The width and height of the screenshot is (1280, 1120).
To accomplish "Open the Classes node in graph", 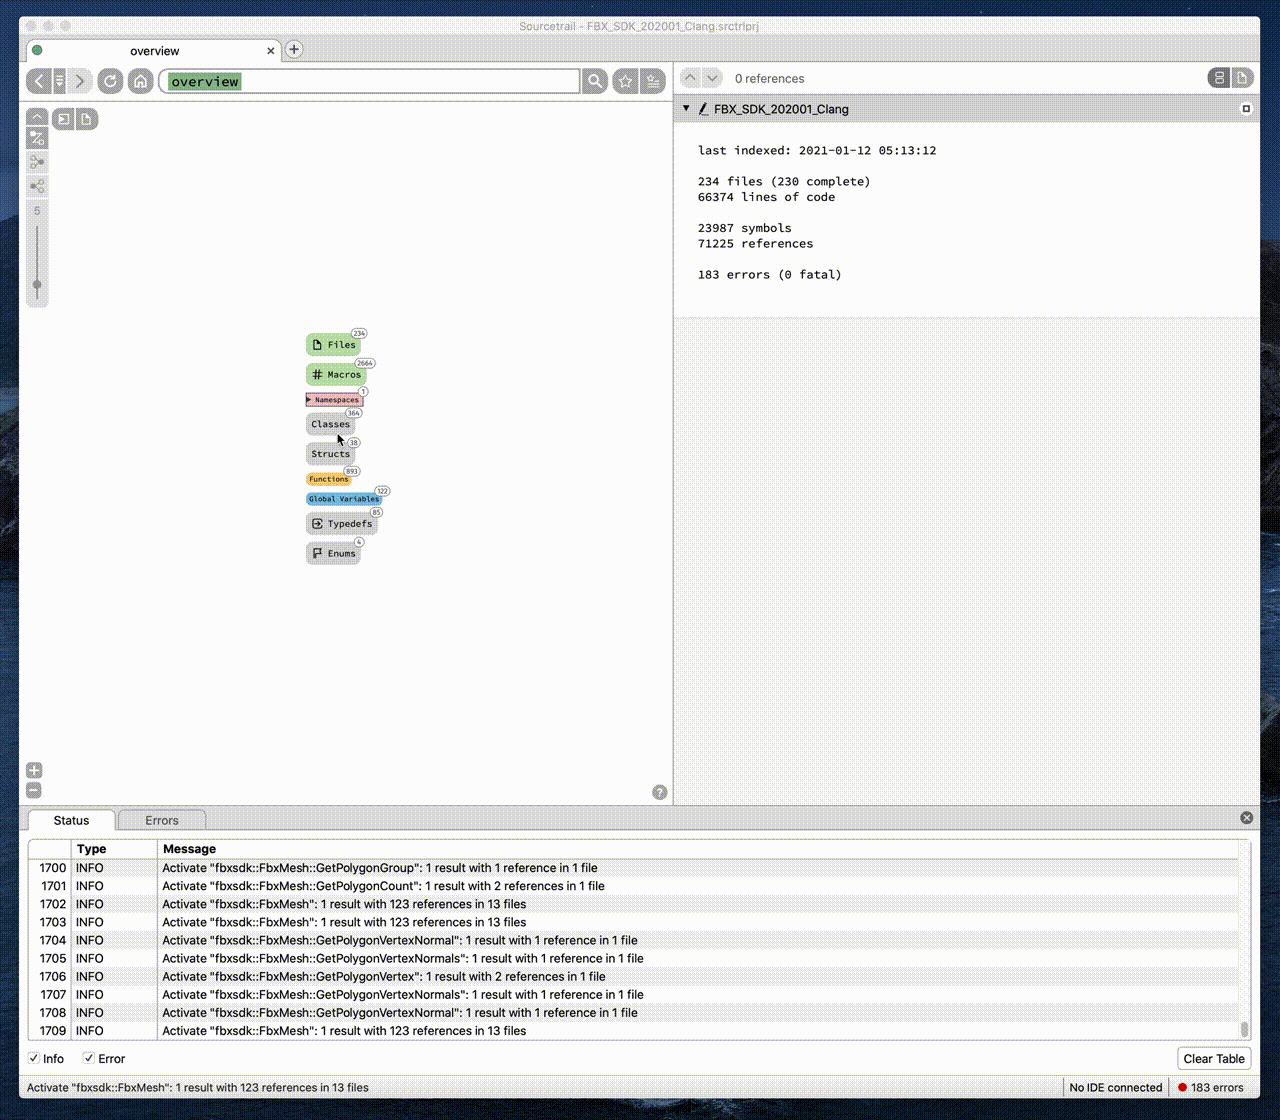I will (330, 424).
